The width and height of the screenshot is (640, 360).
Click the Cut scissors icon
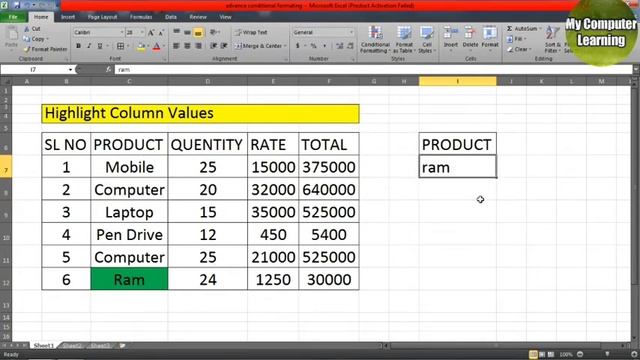(27, 29)
